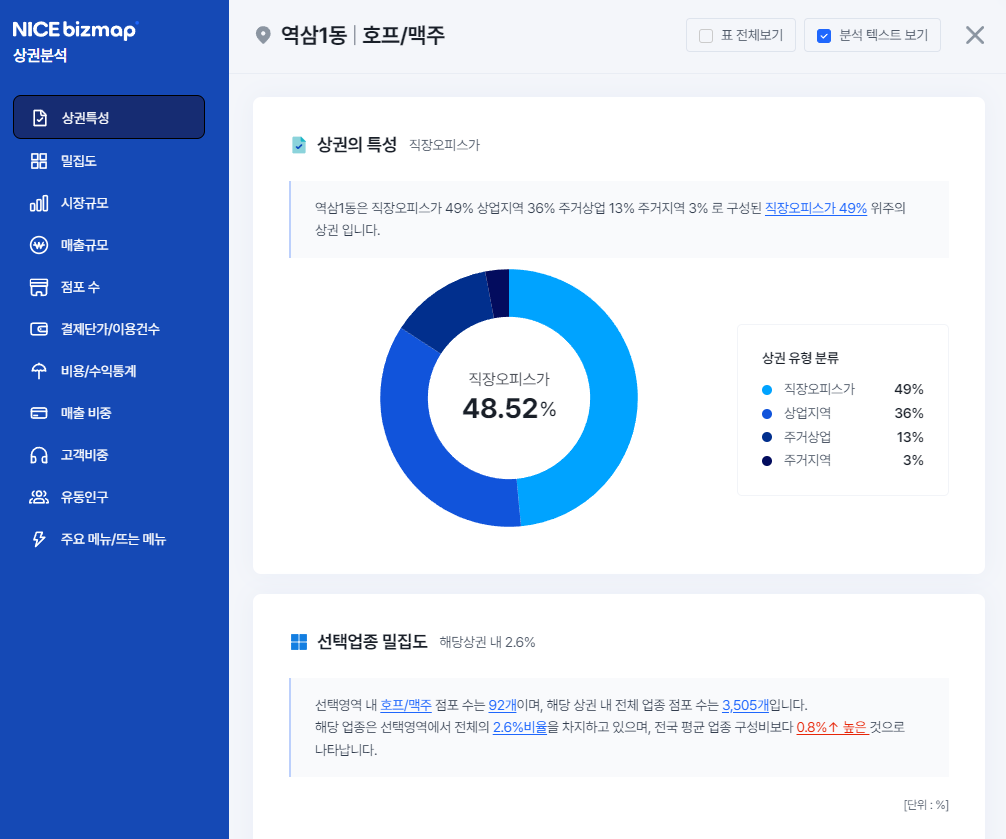Select the 결제단가/이용건수 icon
Viewport: 1006px width, 839px height.
[x=40, y=329]
